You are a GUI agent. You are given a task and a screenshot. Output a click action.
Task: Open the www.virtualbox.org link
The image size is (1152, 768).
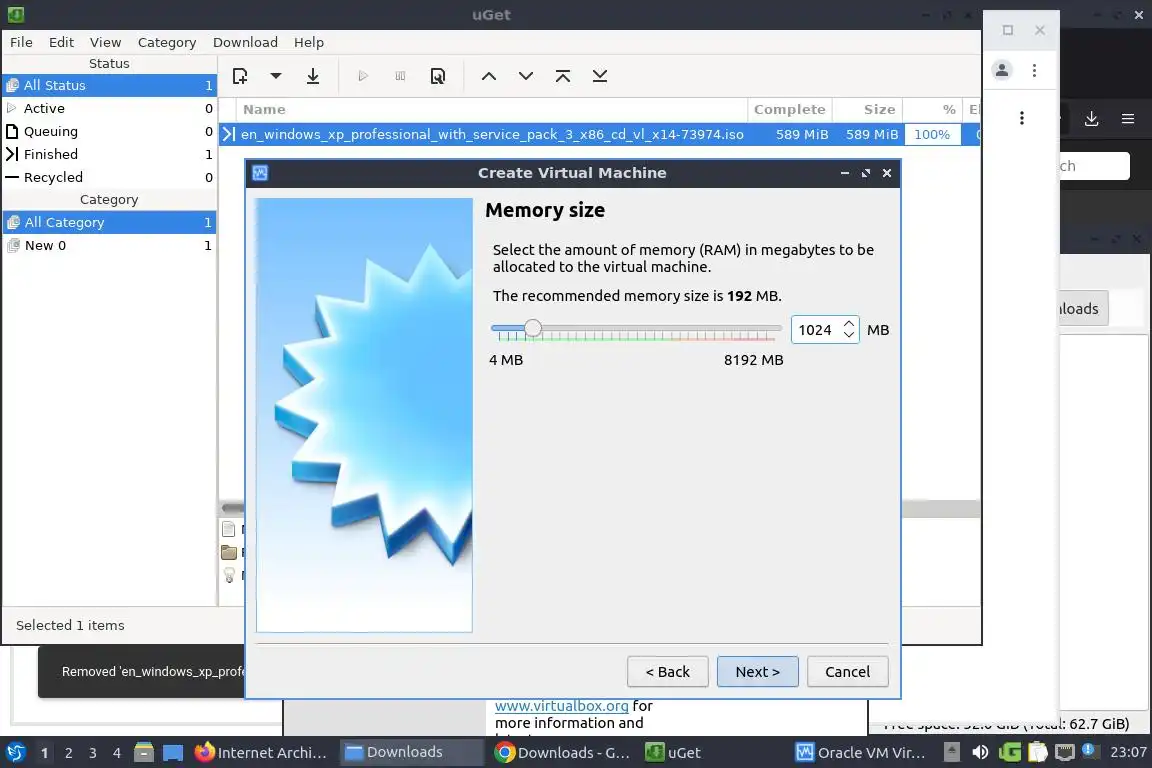(x=561, y=706)
